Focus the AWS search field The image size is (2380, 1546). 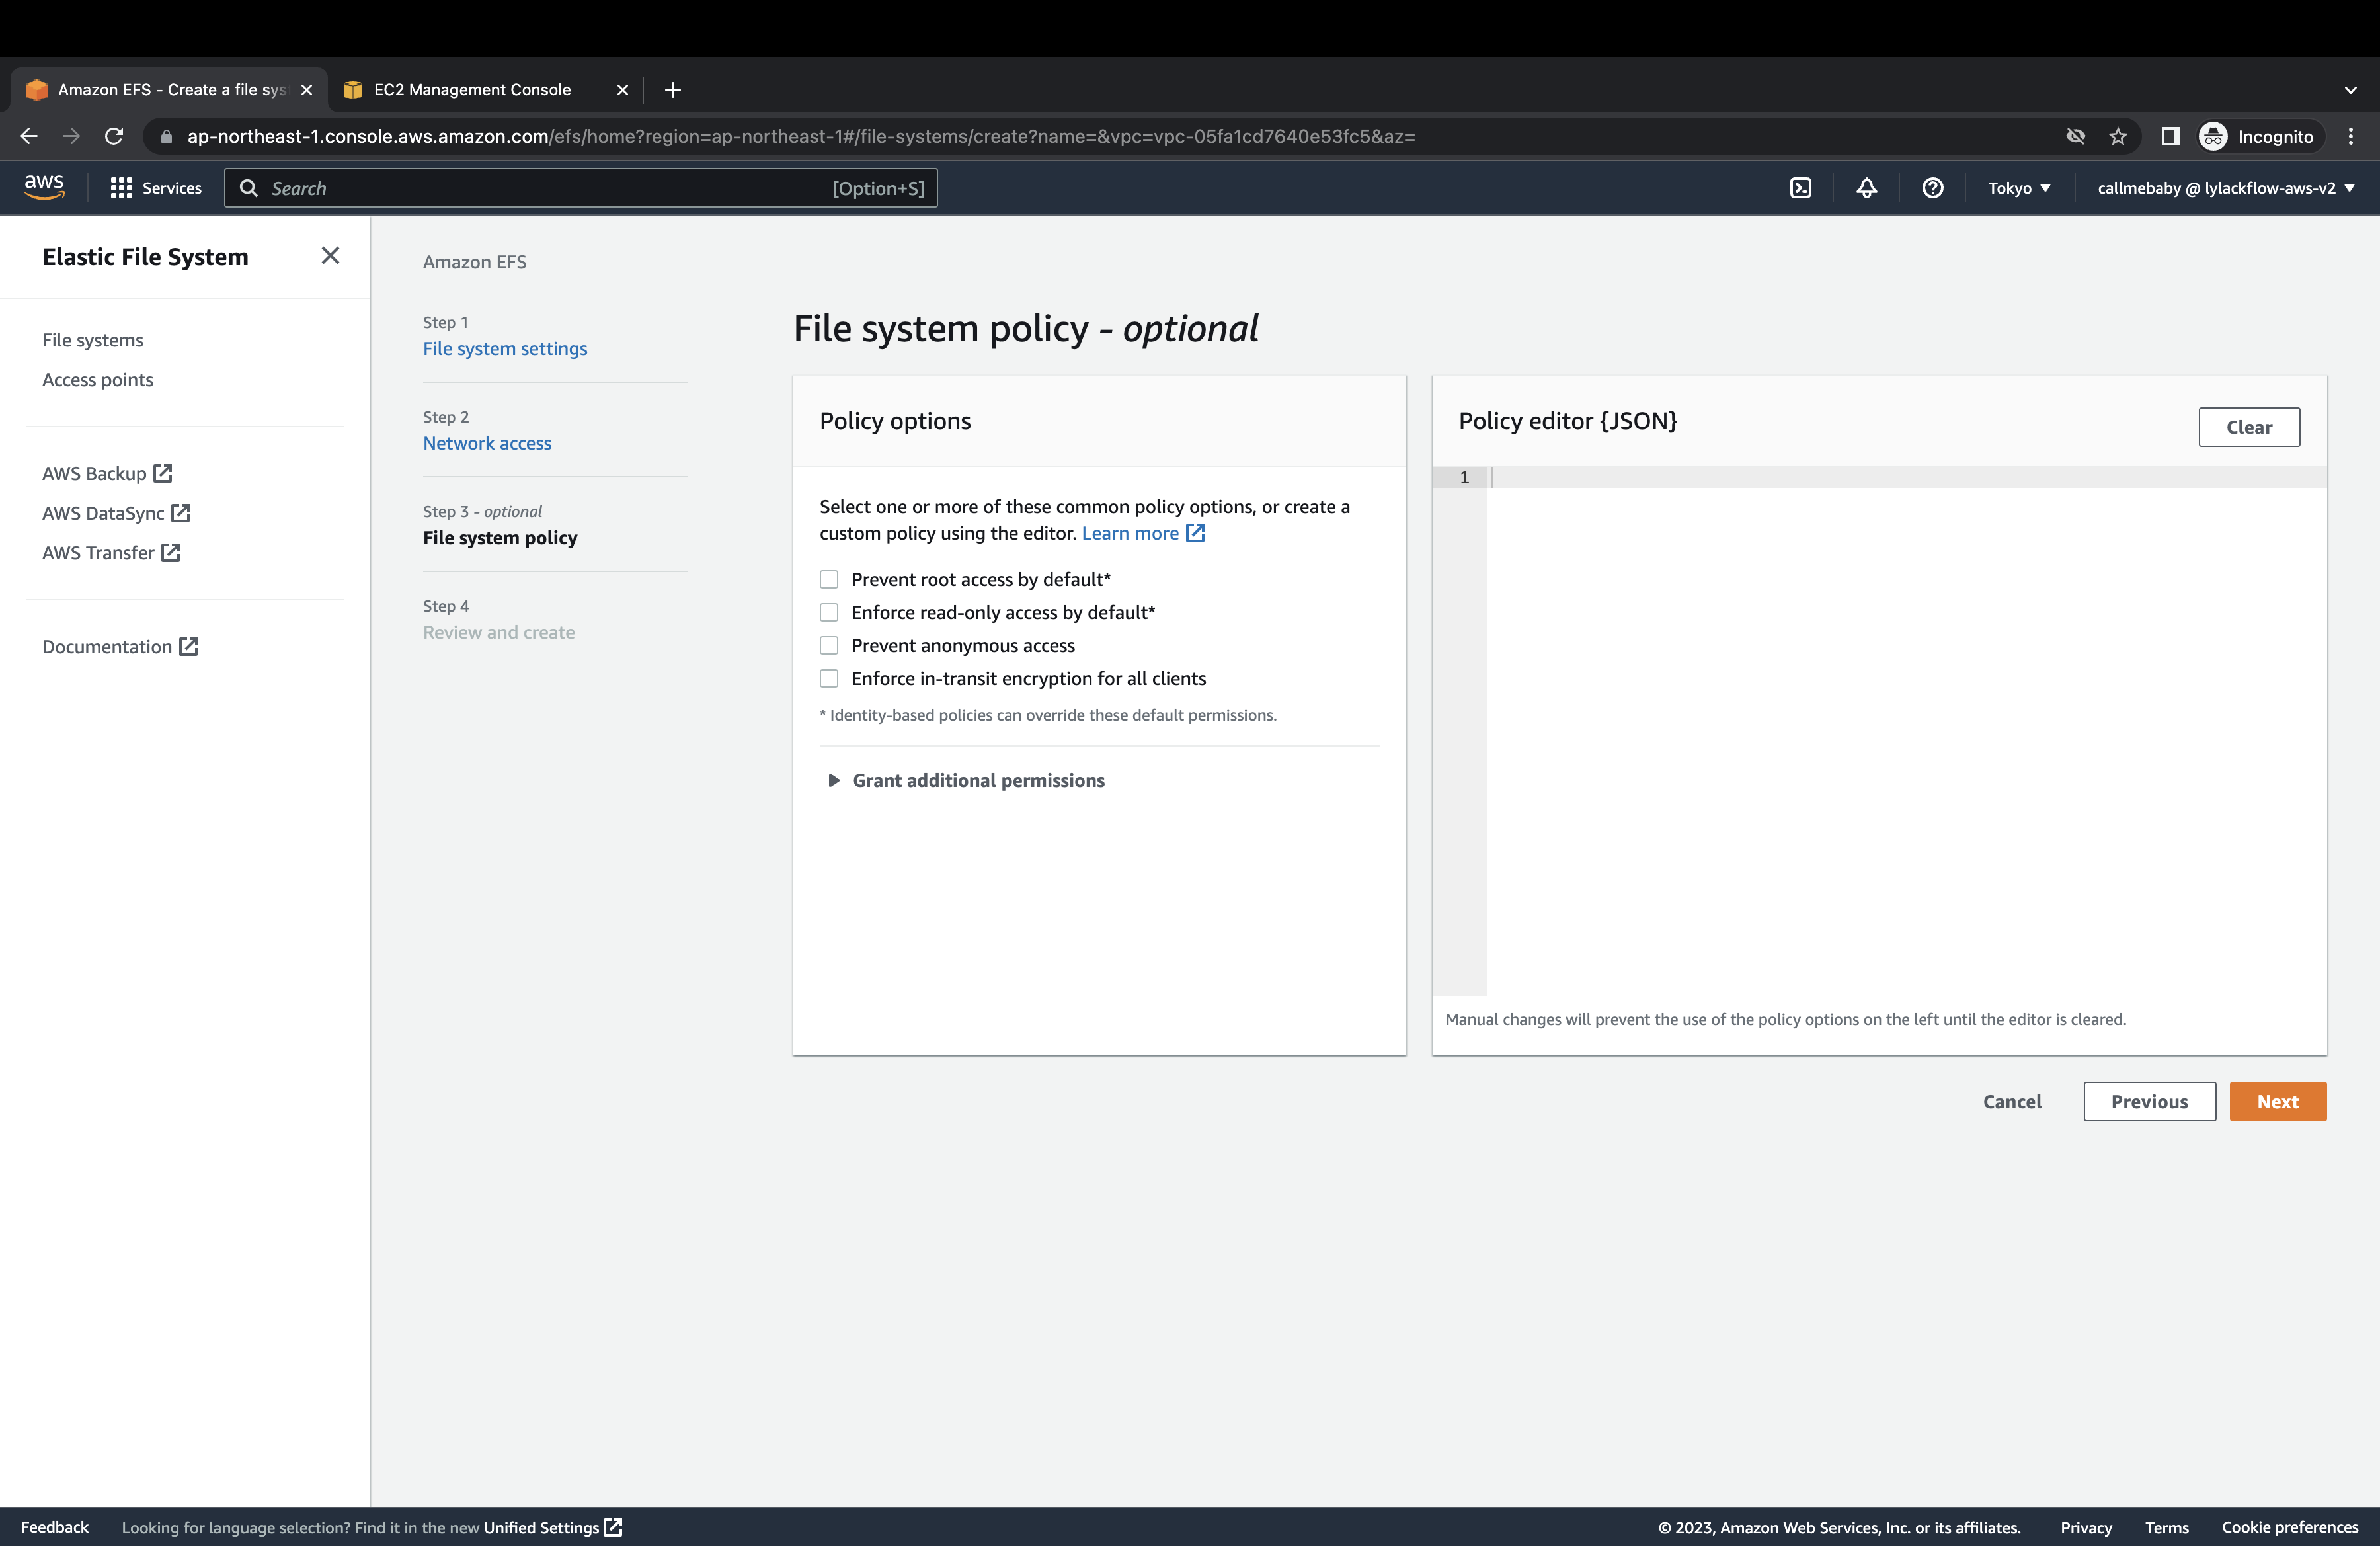(581, 188)
